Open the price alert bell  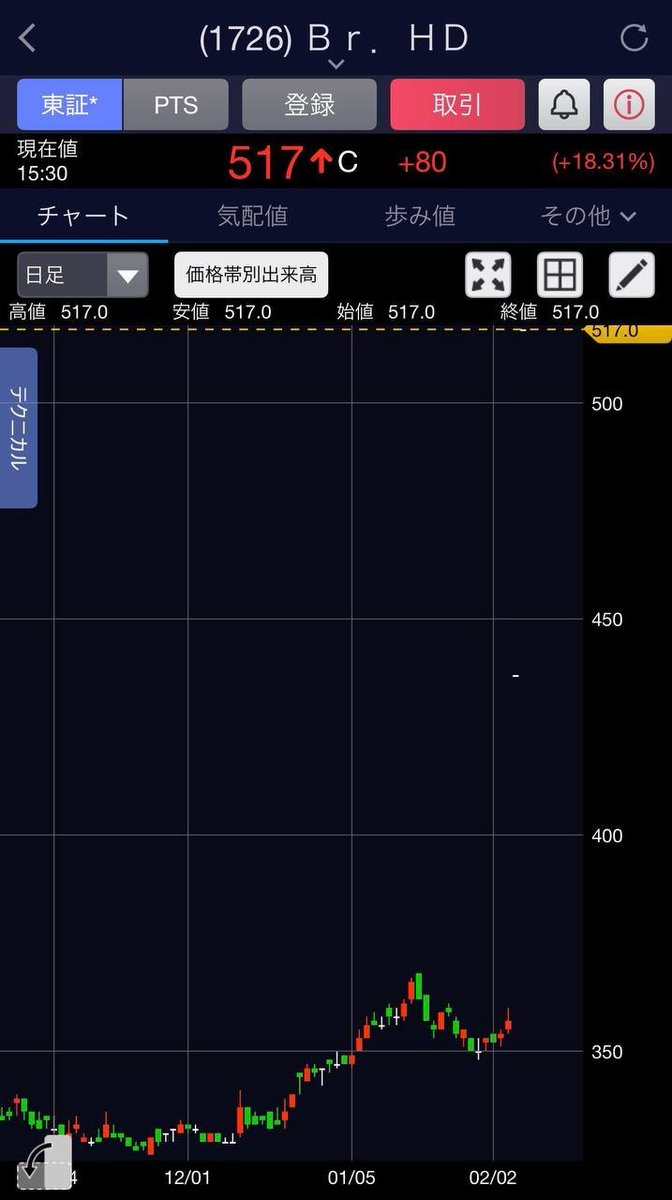pyautogui.click(x=564, y=104)
